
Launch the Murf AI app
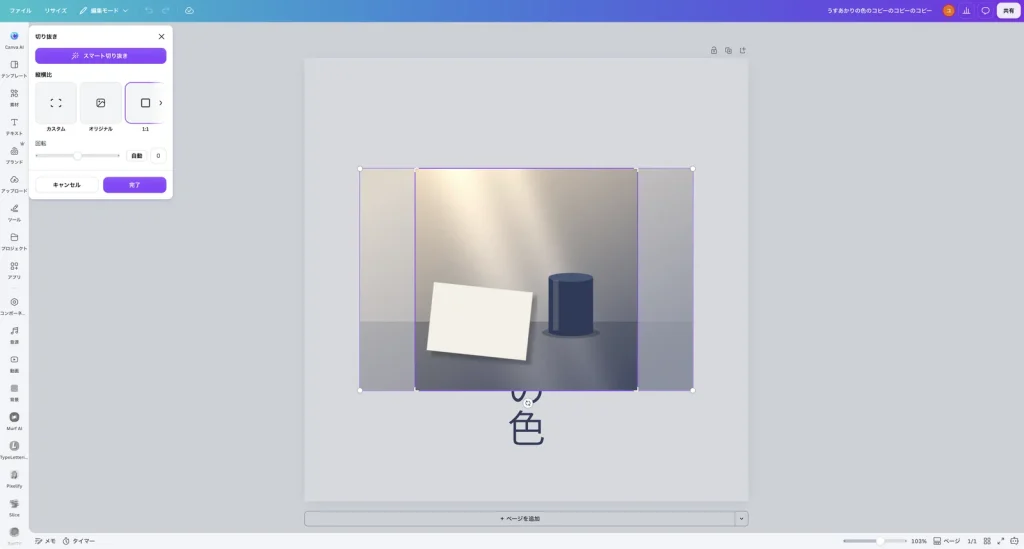coord(14,421)
